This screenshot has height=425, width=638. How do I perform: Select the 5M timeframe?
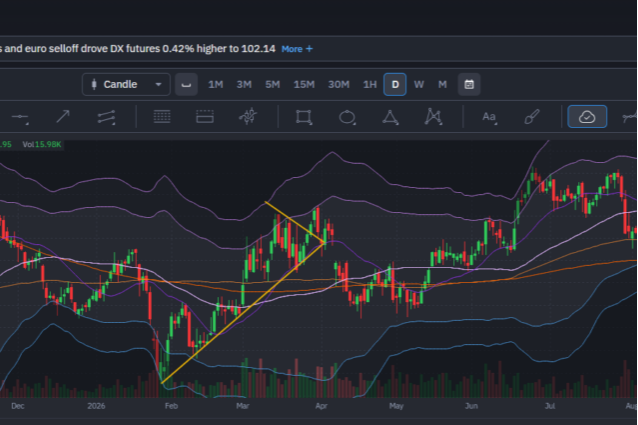pos(273,85)
